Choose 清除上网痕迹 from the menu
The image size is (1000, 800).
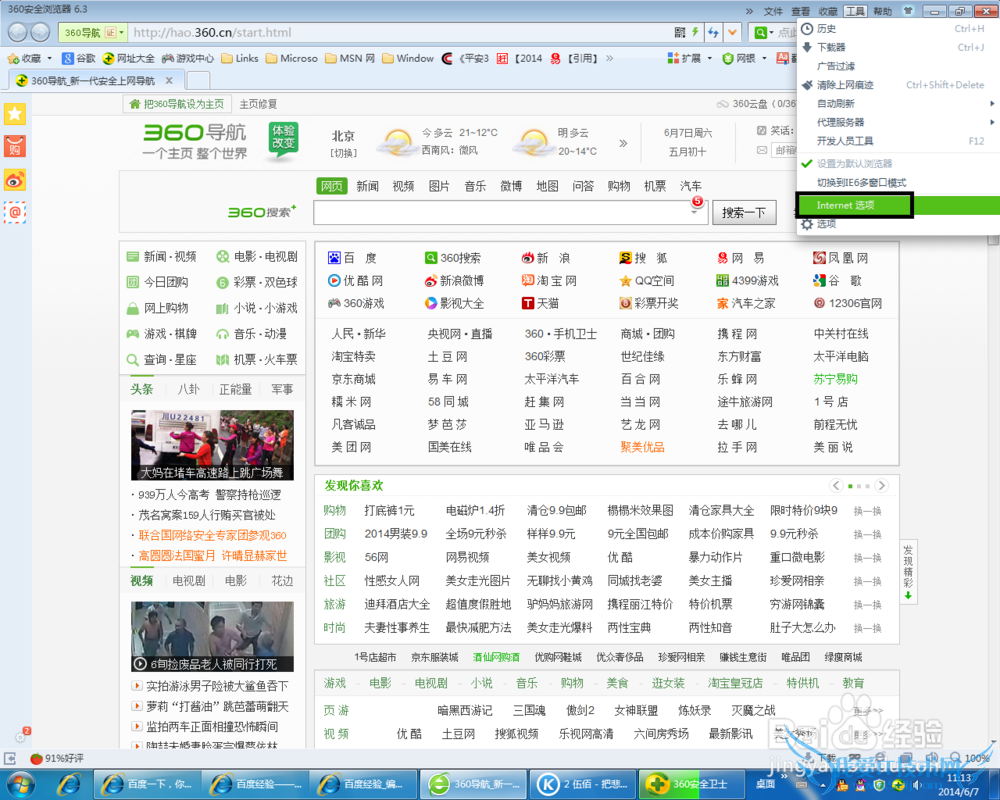pyautogui.click(x=846, y=85)
